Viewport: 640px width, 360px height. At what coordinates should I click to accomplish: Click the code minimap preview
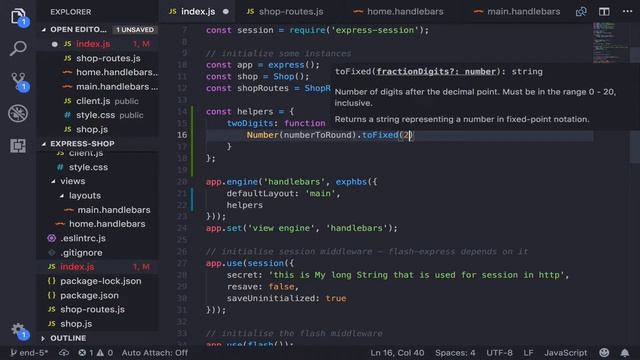[x=610, y=42]
